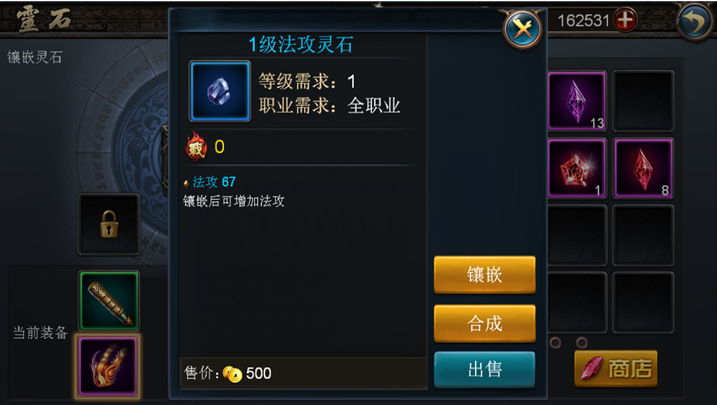
Task: Choose the green-bordered weapon equipment slot
Action: point(109,300)
